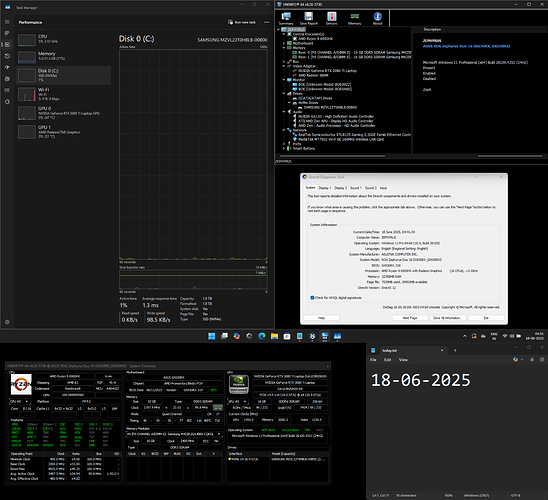Open File menu in Notepad

point(373,360)
